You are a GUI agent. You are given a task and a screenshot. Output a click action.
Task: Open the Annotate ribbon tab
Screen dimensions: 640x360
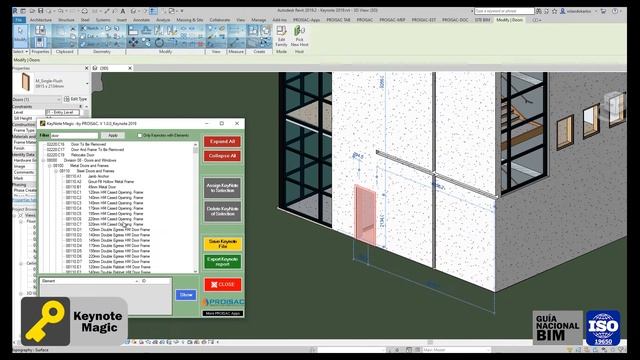pyautogui.click(x=142, y=20)
